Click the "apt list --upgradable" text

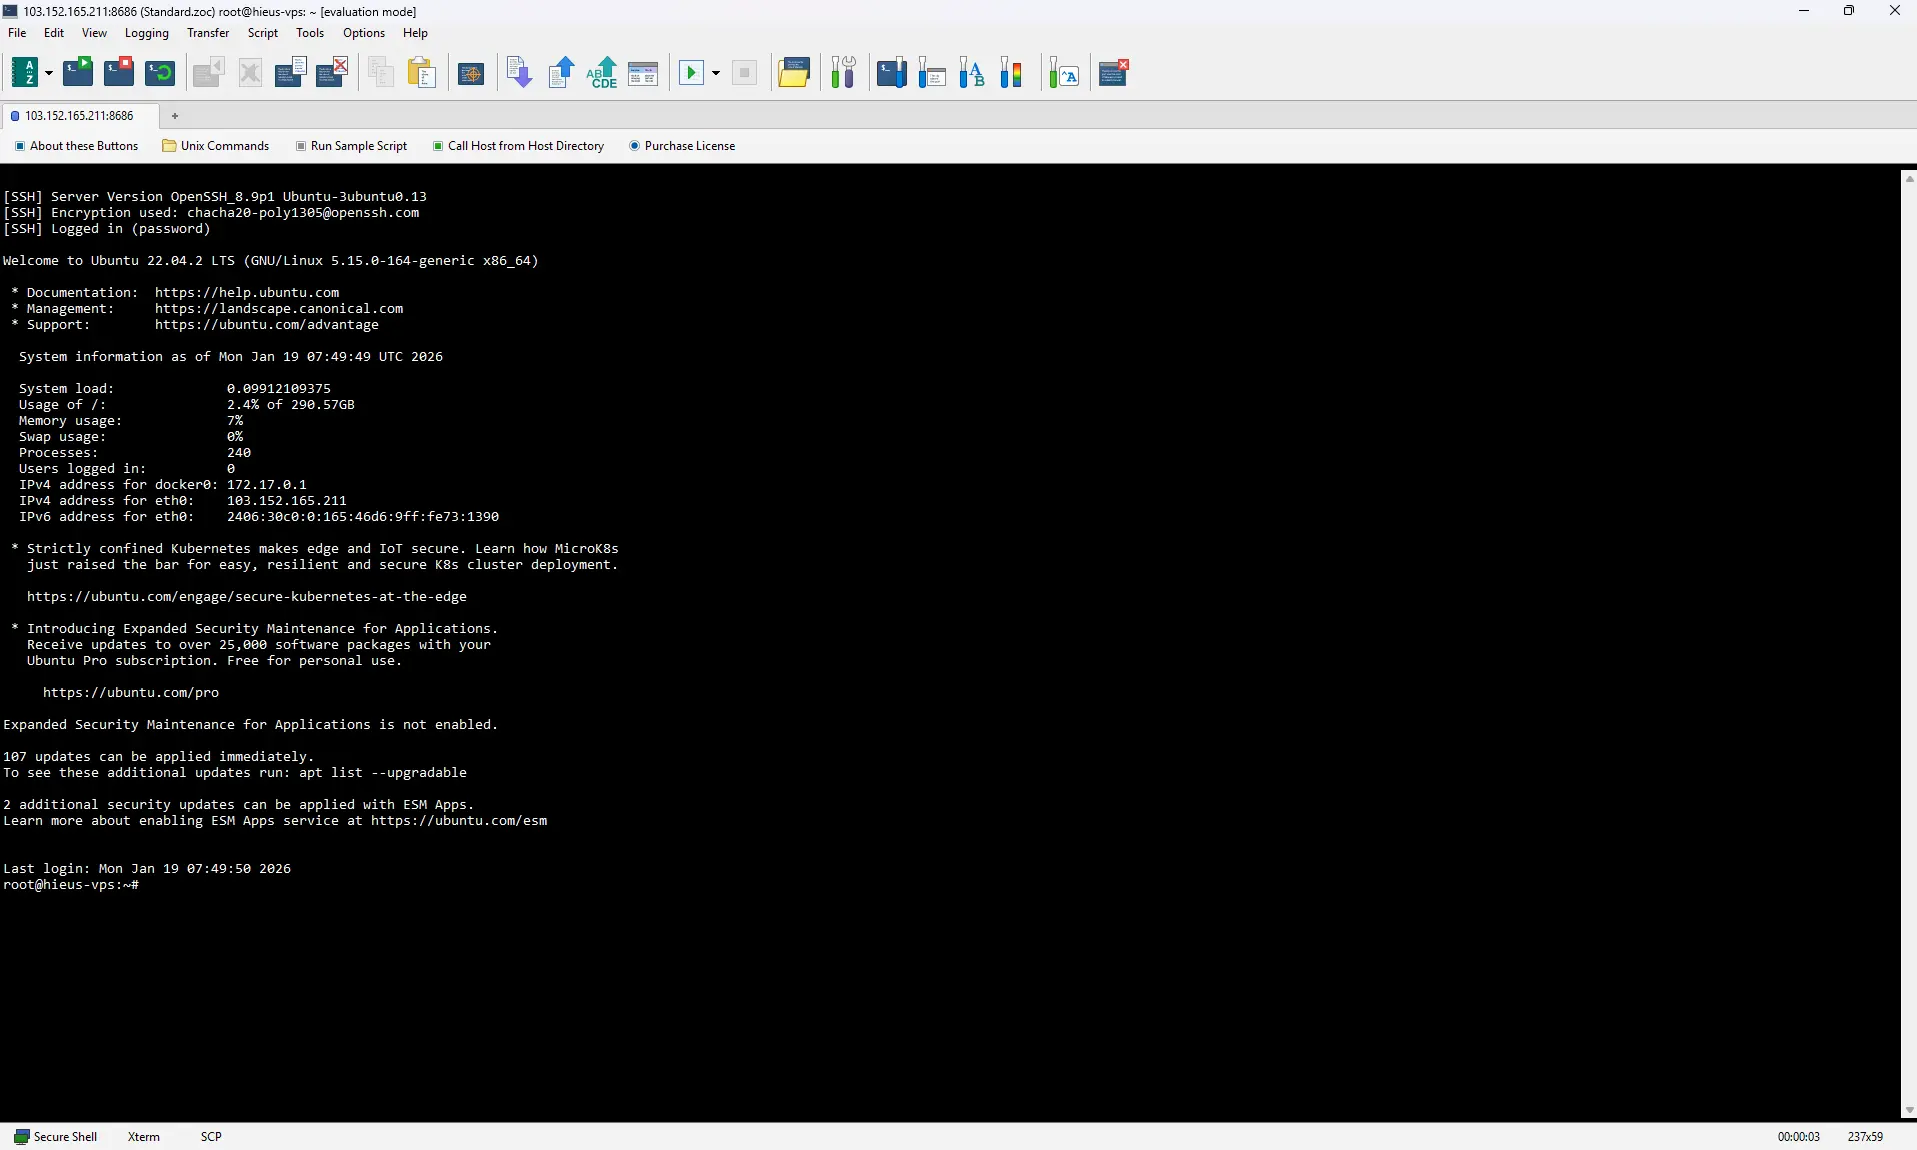[383, 773]
